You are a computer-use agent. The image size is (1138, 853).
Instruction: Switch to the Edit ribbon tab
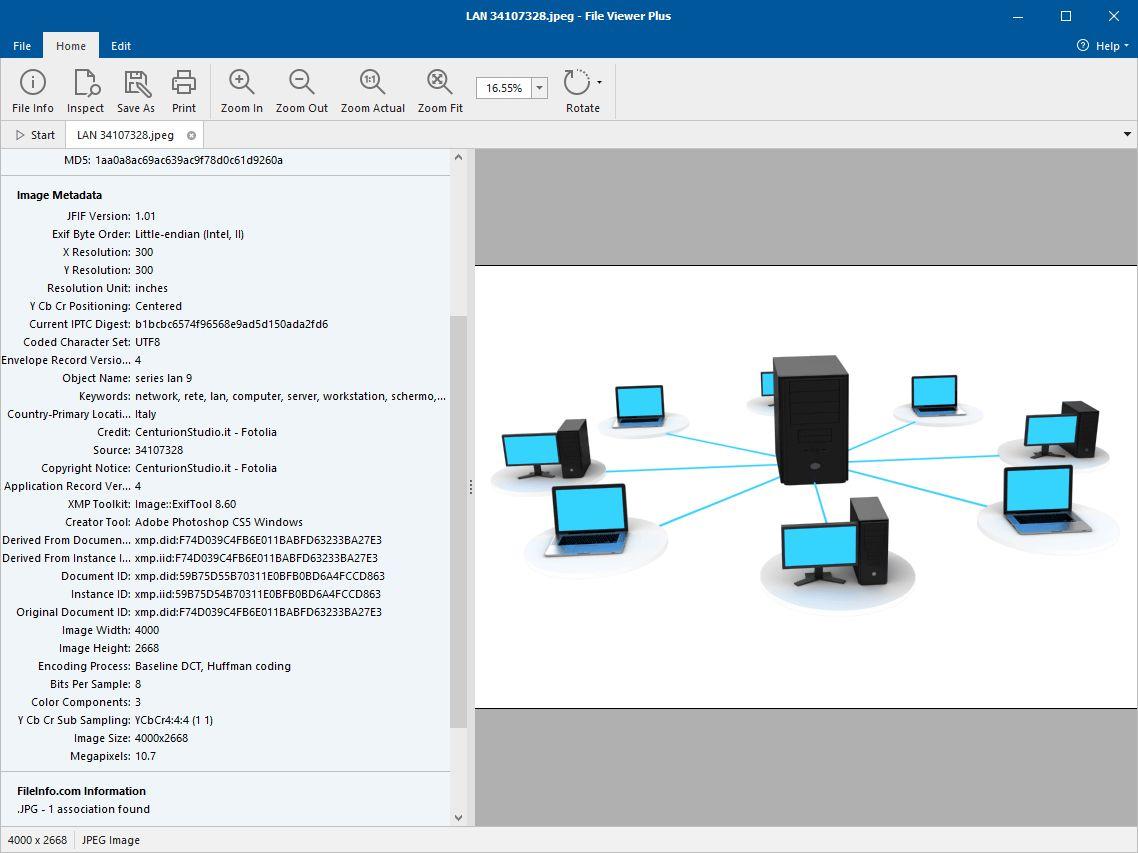tap(120, 46)
